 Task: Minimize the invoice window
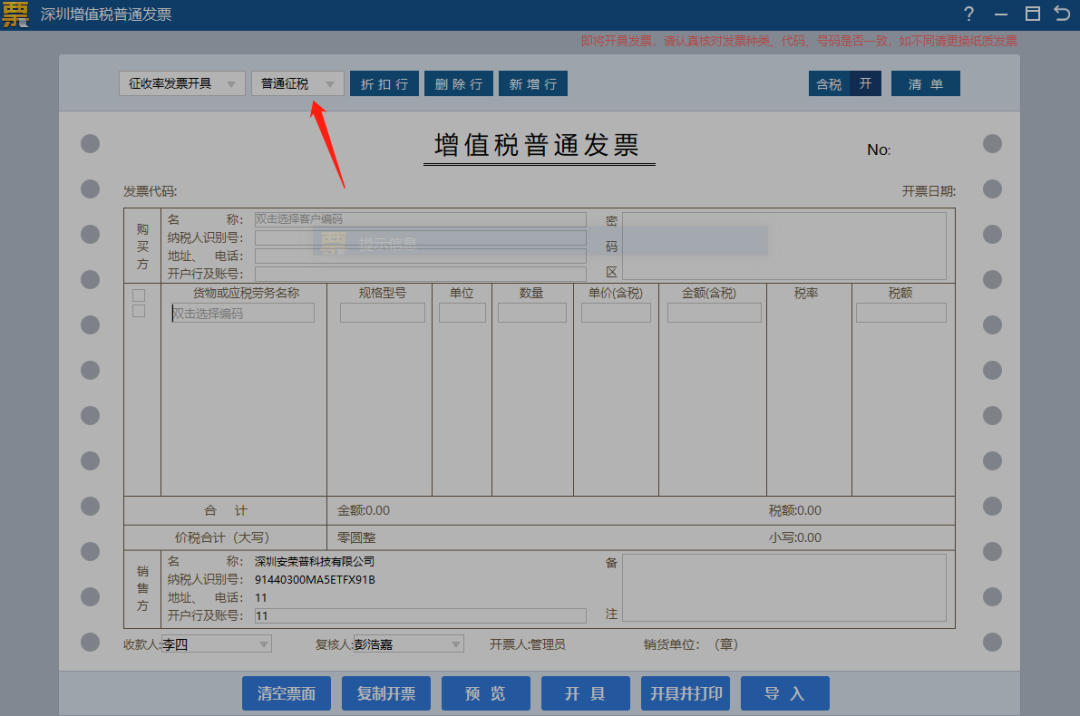pos(1001,14)
